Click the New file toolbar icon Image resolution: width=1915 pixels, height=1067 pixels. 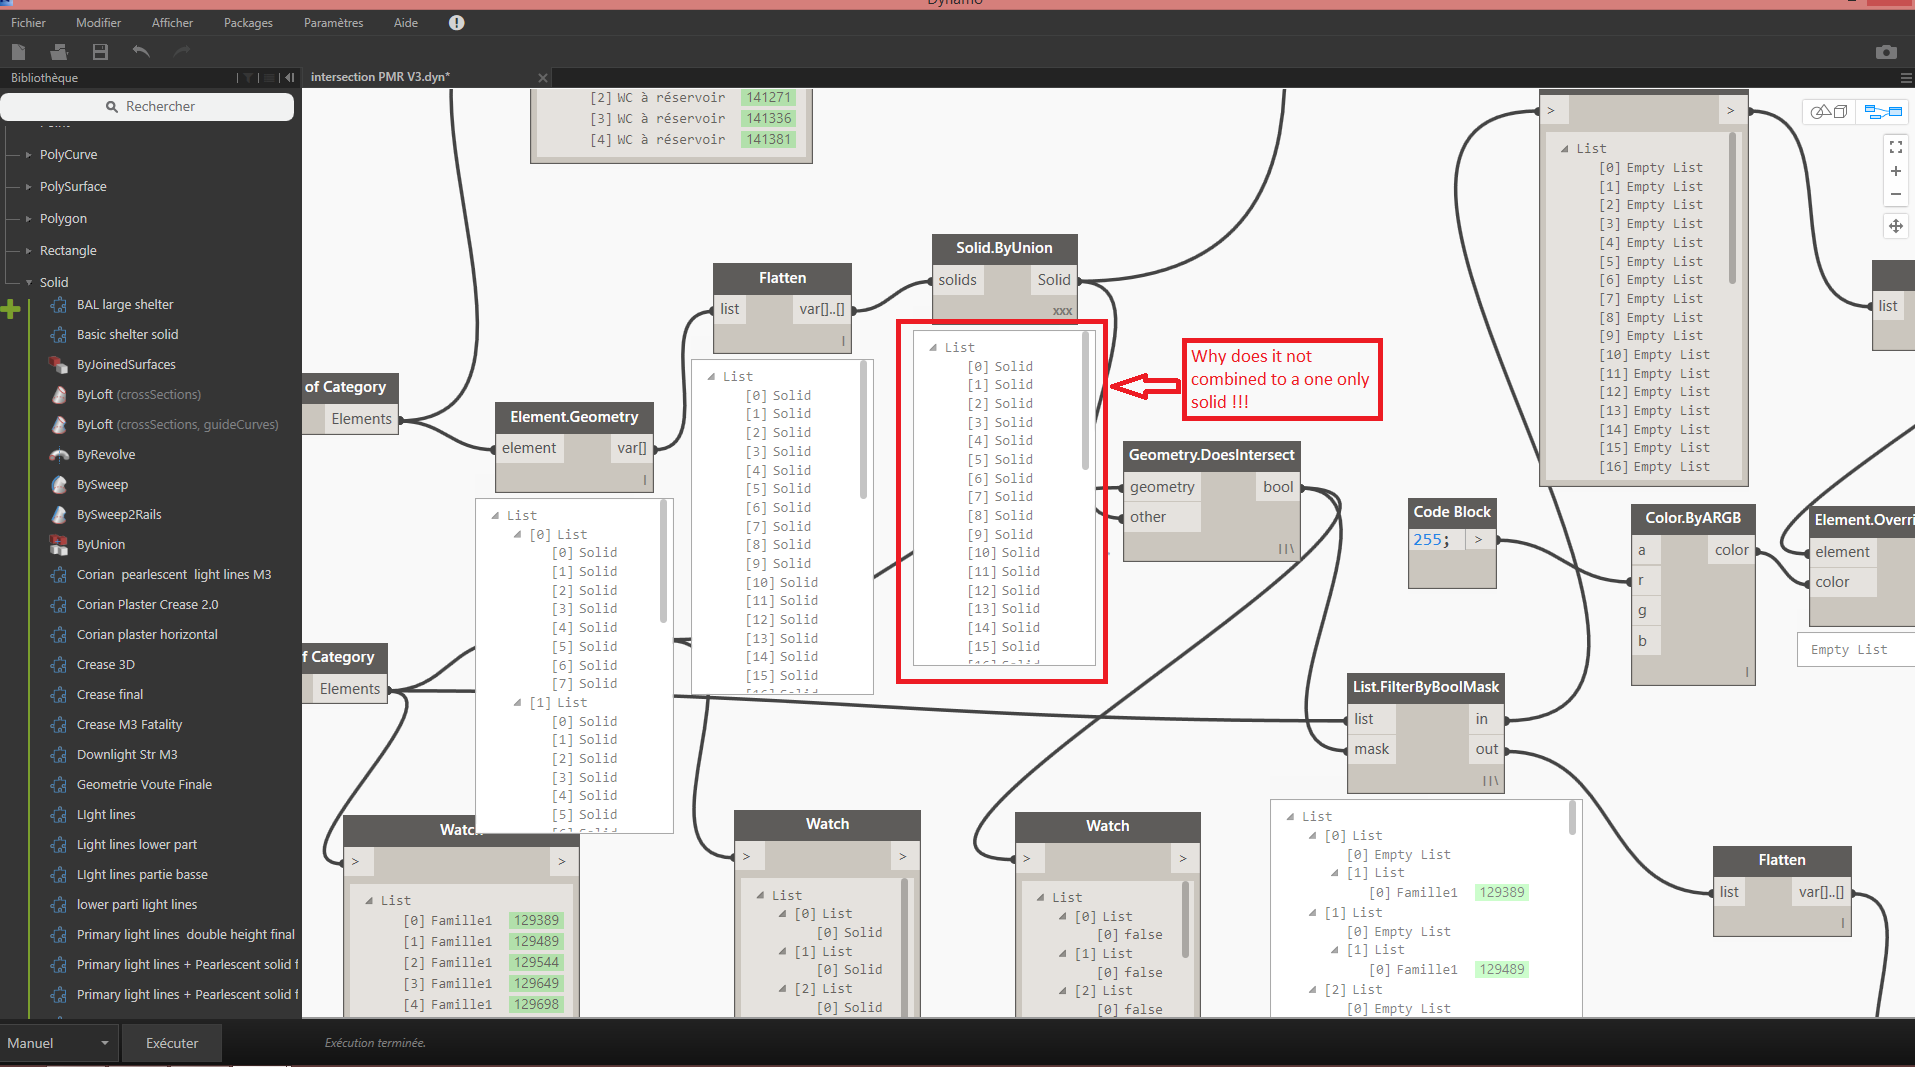(x=18, y=52)
